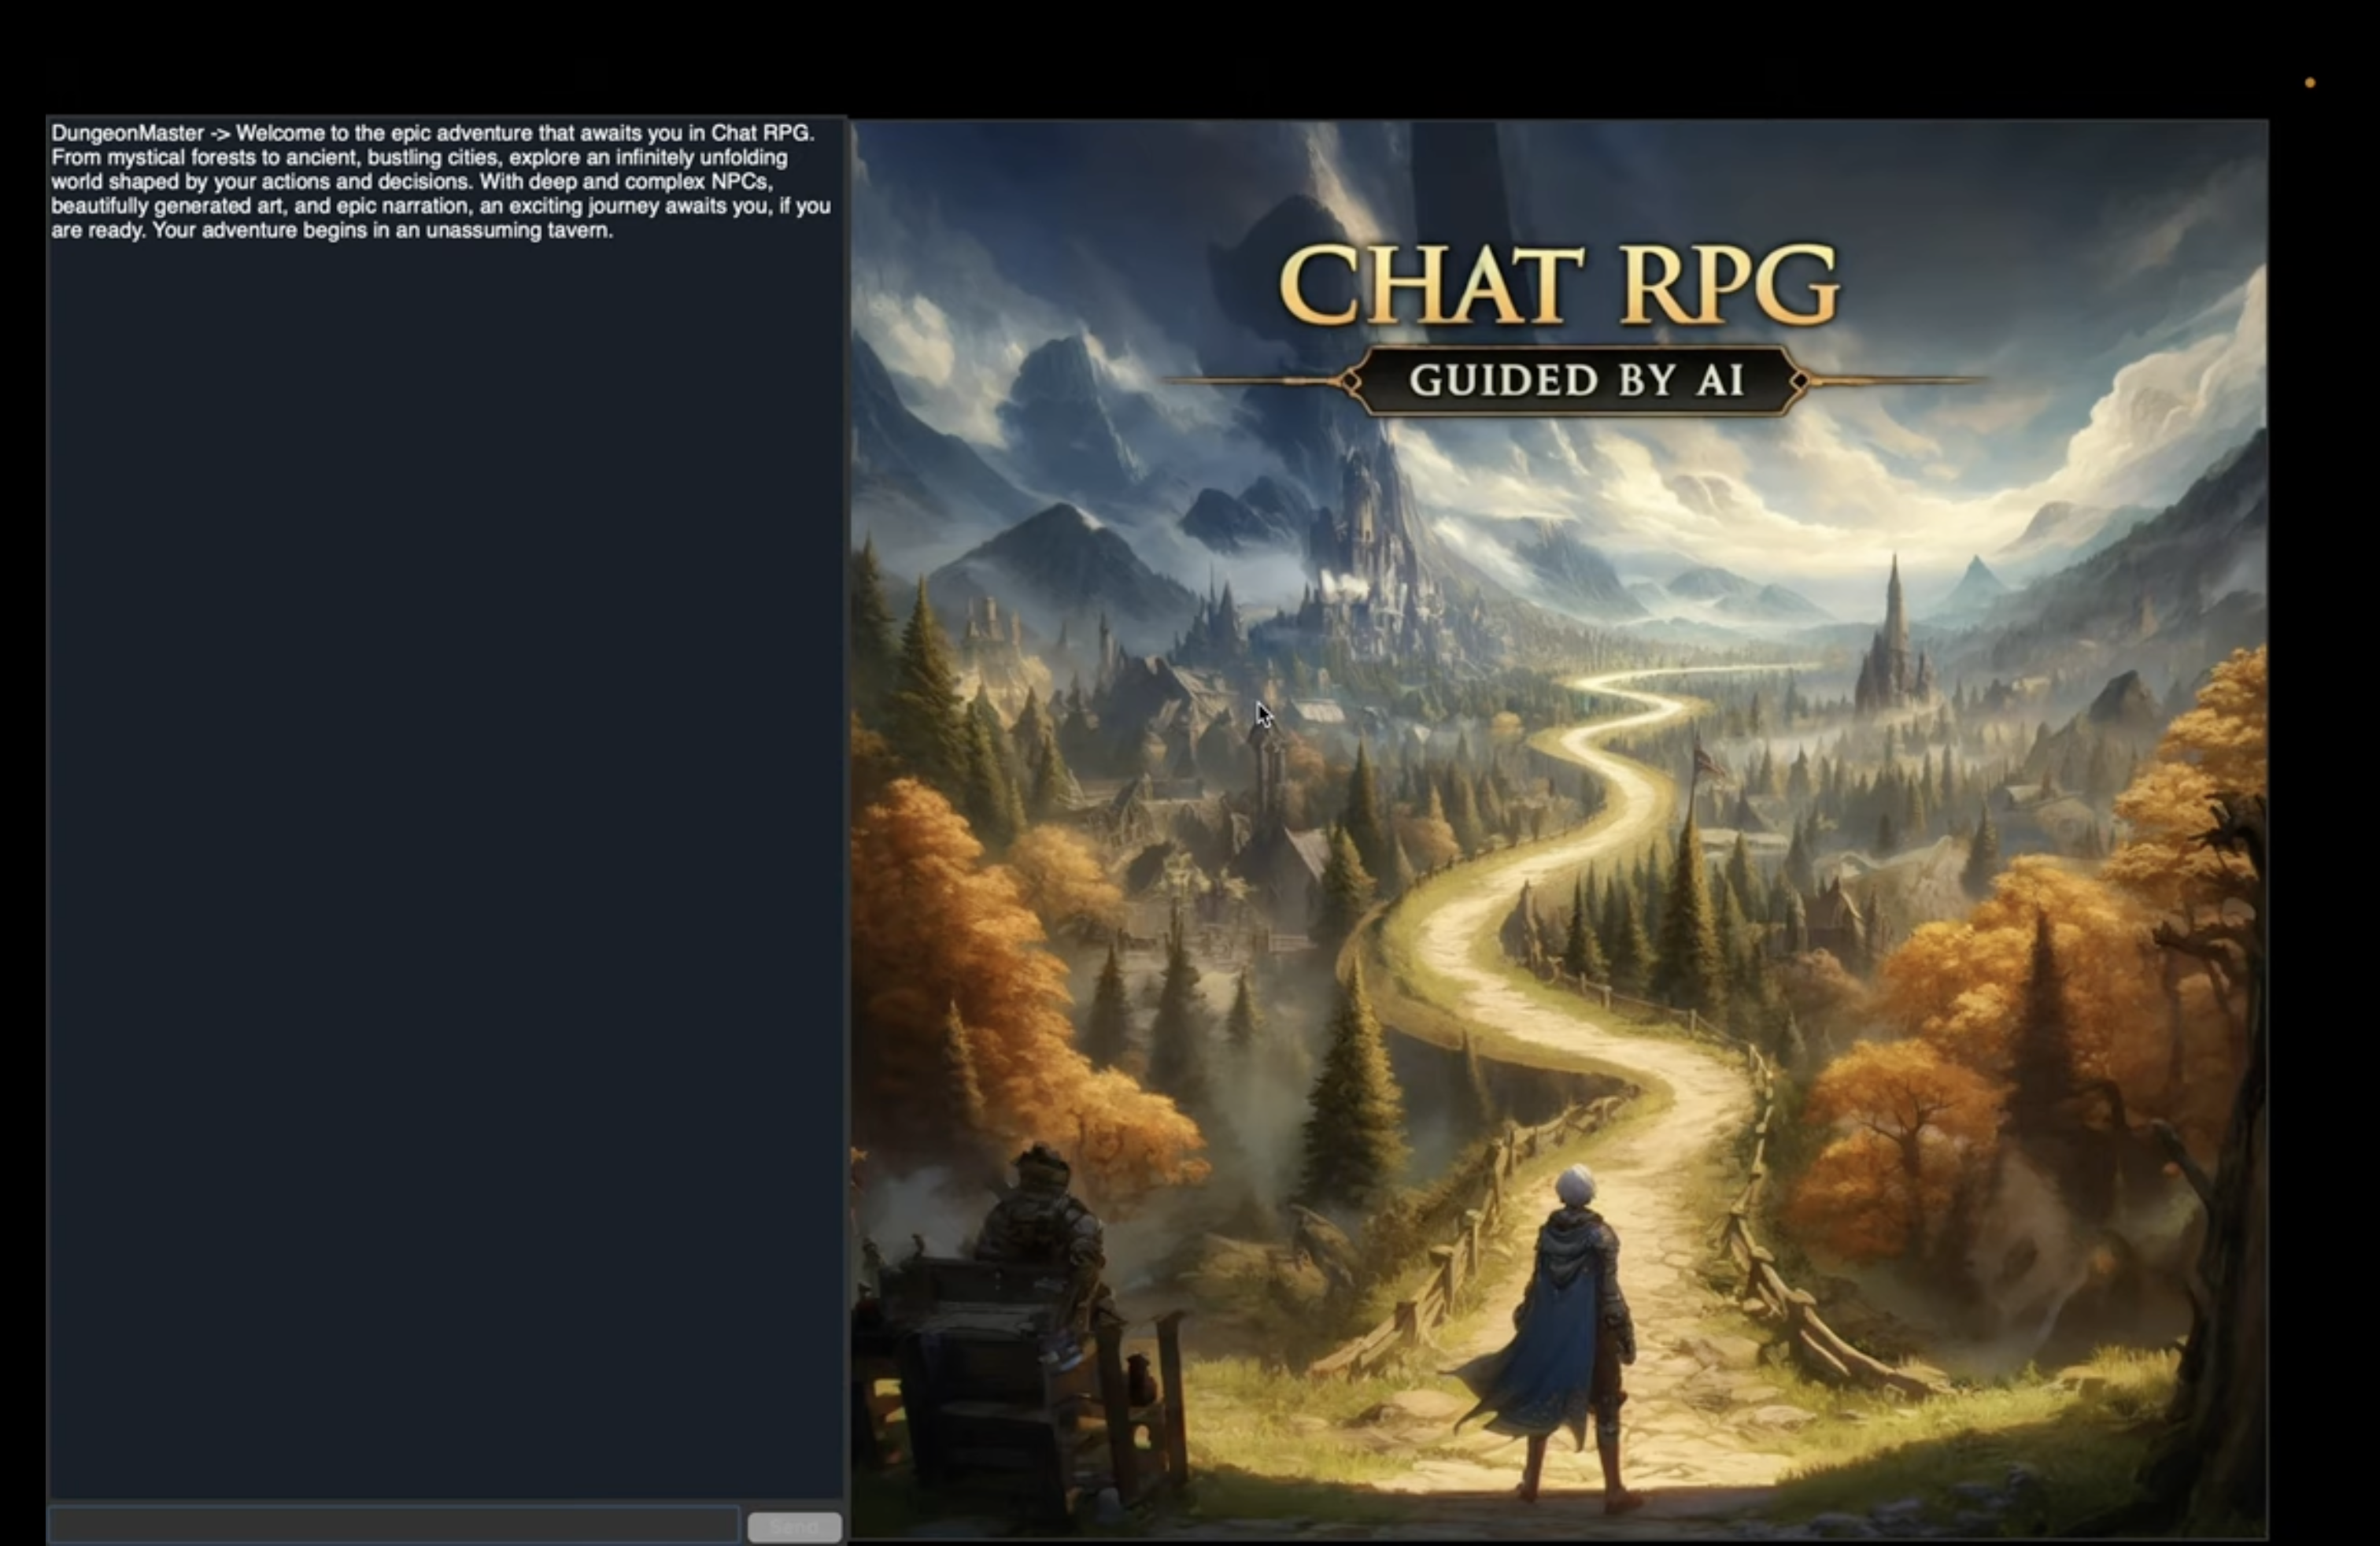Click the CHAT RPG title logo

pyautogui.click(x=1559, y=285)
